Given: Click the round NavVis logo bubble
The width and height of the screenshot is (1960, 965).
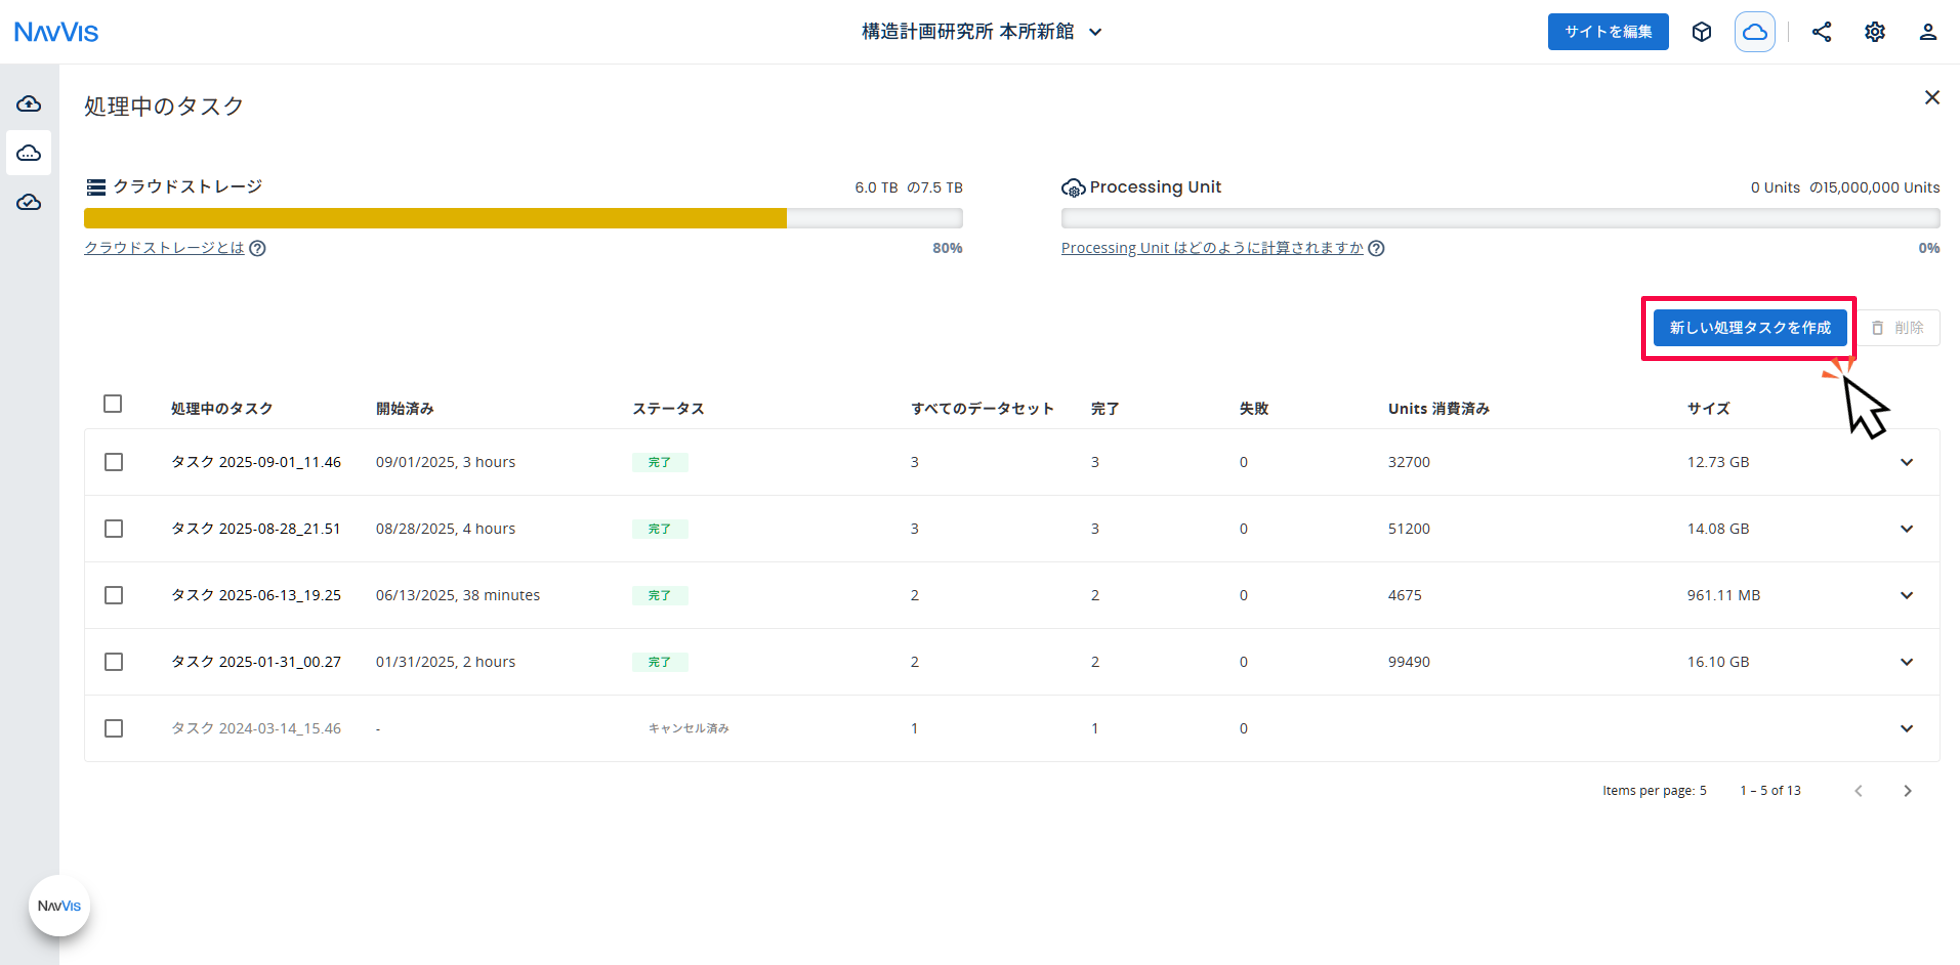Looking at the screenshot, I should (x=59, y=906).
